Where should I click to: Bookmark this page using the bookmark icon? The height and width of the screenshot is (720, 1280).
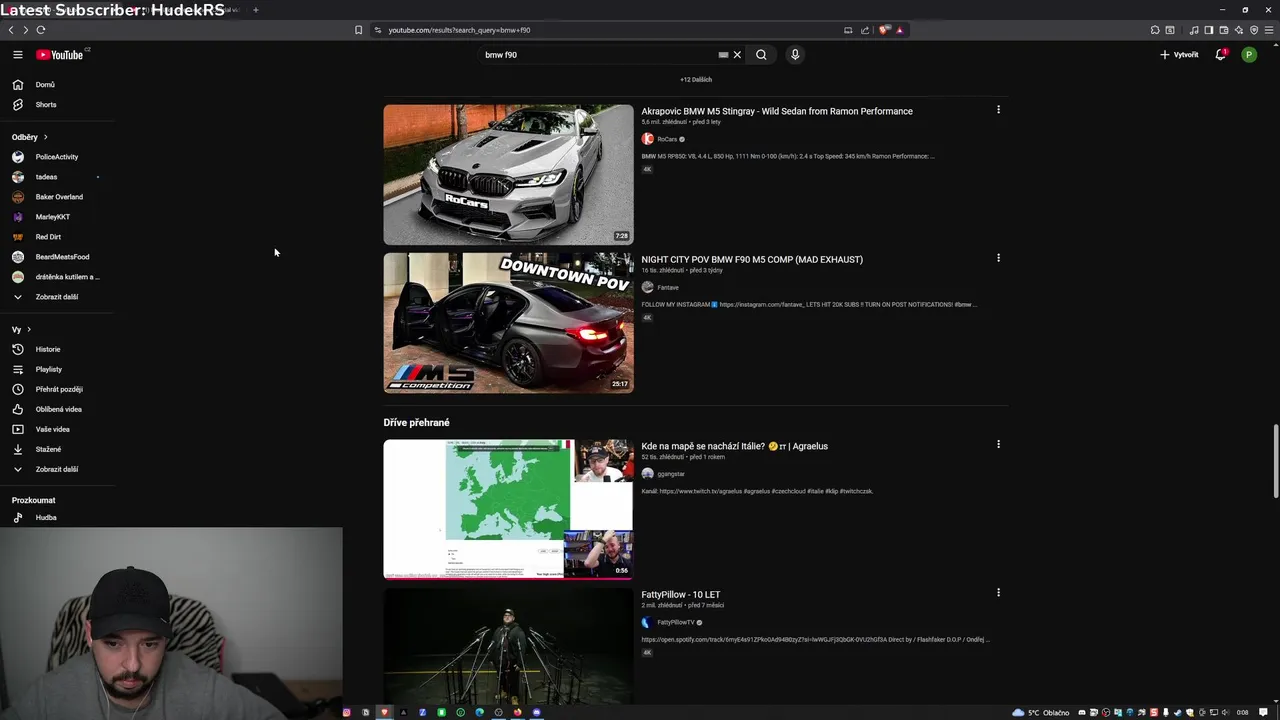click(x=359, y=30)
